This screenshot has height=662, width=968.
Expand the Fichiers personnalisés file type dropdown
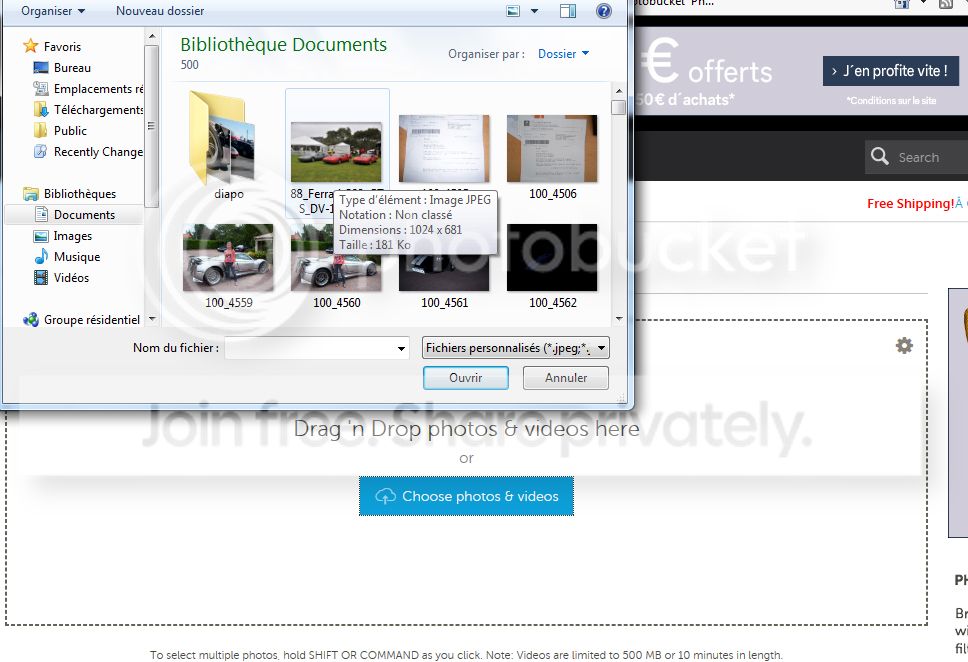coord(516,348)
